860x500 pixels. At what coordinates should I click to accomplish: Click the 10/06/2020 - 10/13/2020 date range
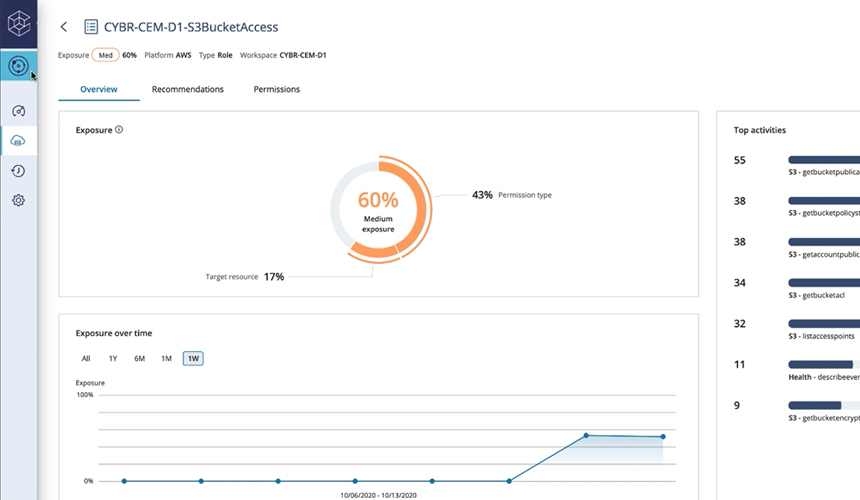(378, 495)
